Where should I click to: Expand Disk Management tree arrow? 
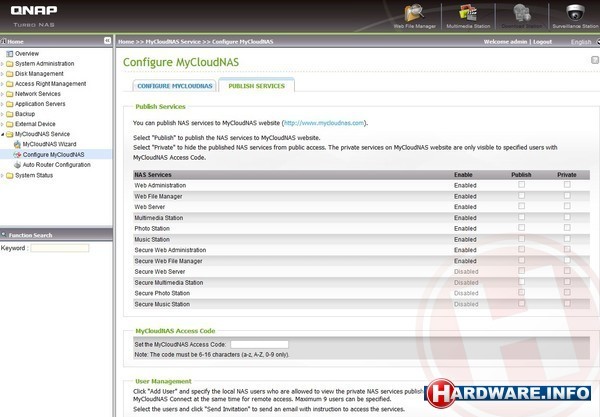coord(2,74)
